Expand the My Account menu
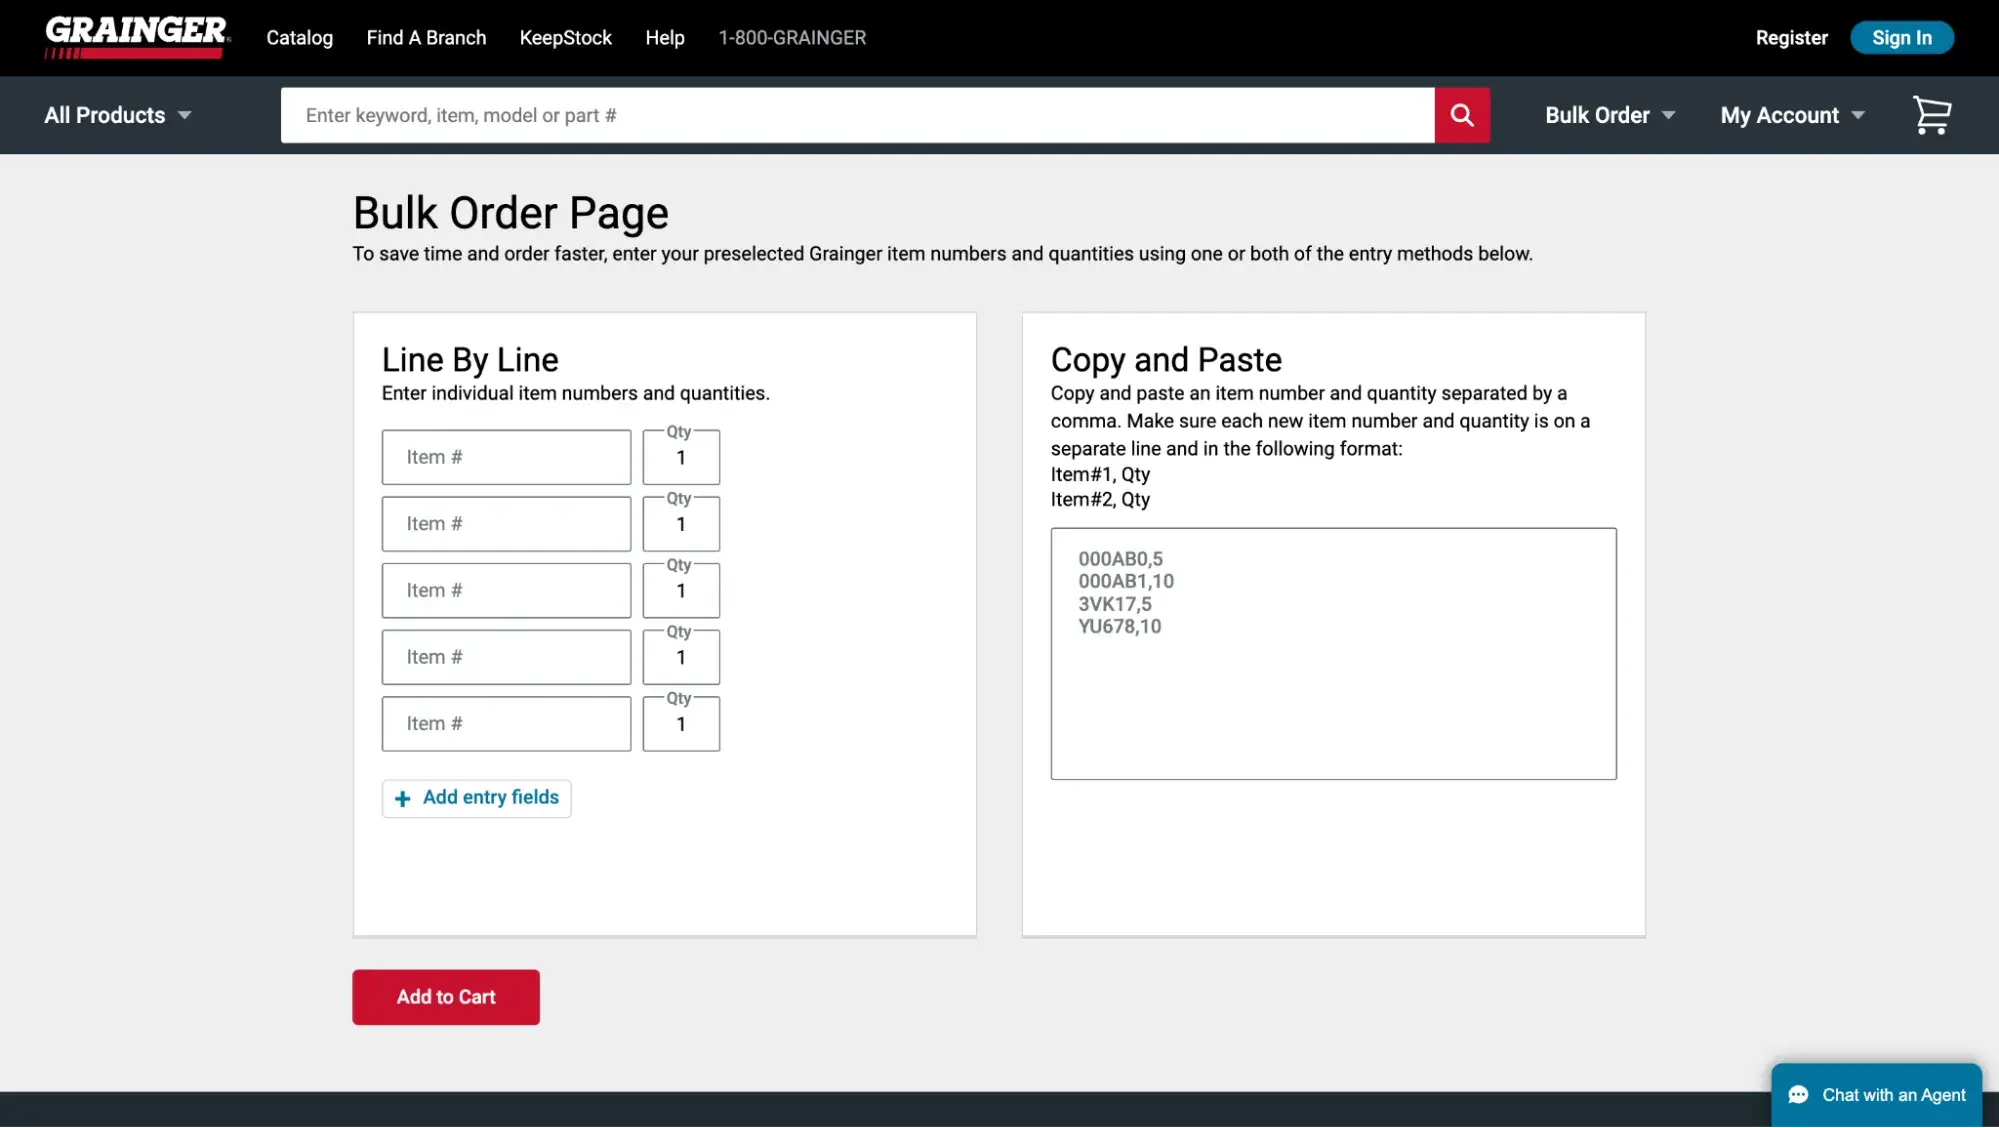This screenshot has height=1128, width=1999. 1791,115
